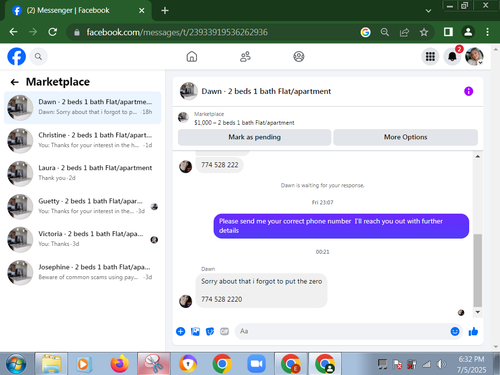
Task: Open account profile picture menu
Action: pos(474,57)
